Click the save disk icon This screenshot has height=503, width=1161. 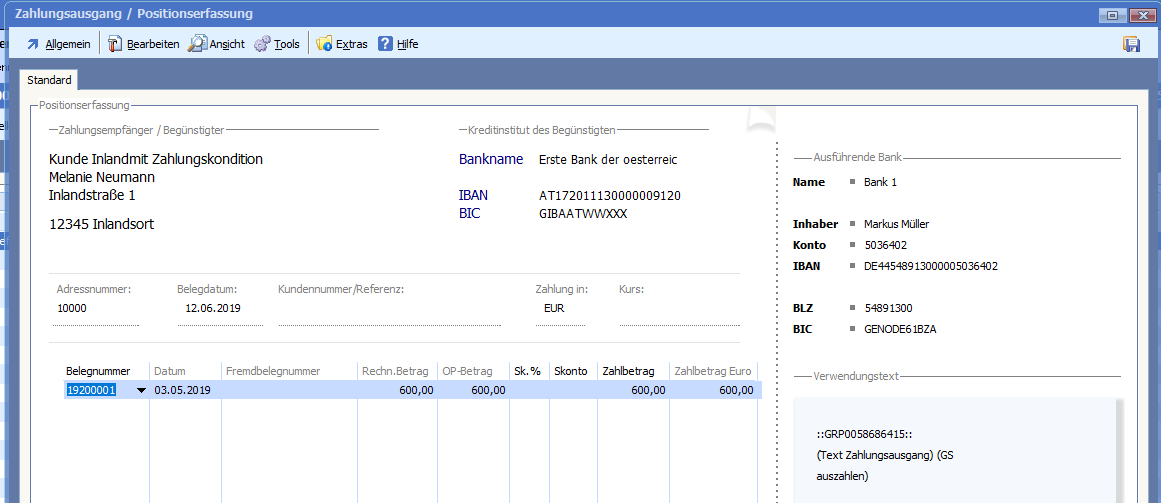coord(1132,44)
